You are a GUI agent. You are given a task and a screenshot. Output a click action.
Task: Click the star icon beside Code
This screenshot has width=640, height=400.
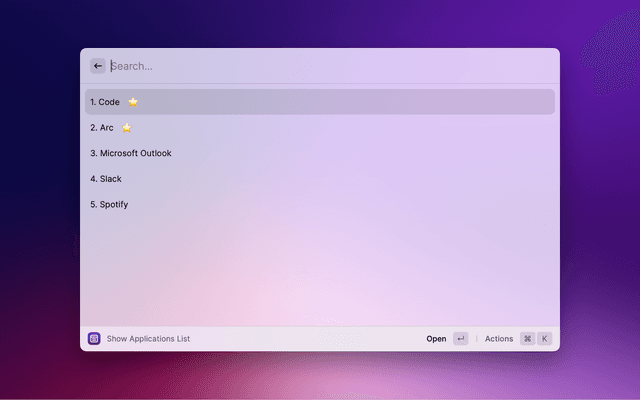(133, 102)
